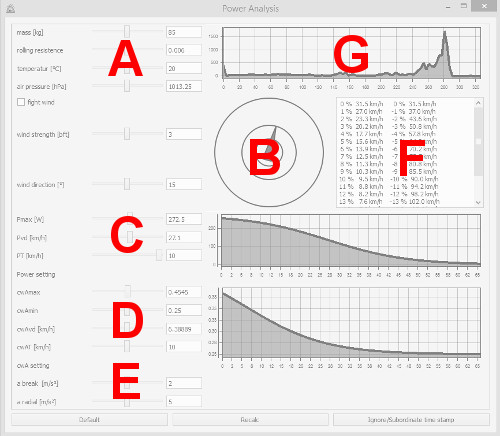Click the PT [km/h] slider handle
This screenshot has width=500, height=436.
click(159, 255)
